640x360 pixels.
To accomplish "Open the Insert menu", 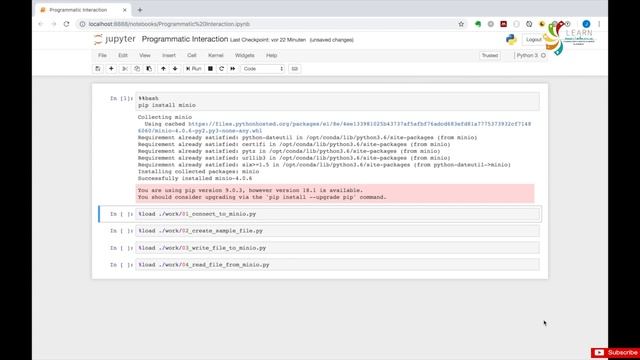I will coord(169,55).
